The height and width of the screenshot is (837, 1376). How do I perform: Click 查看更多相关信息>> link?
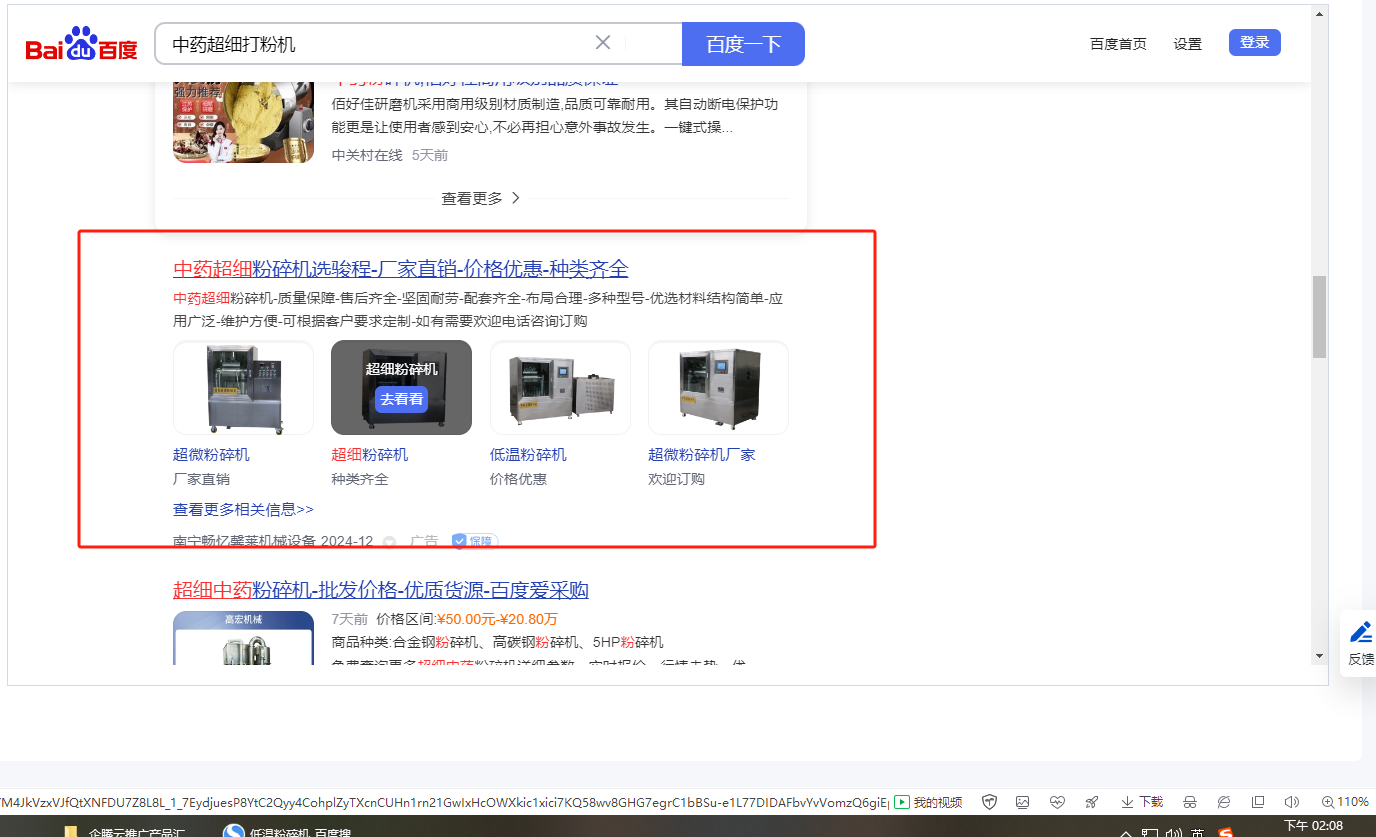click(x=243, y=510)
